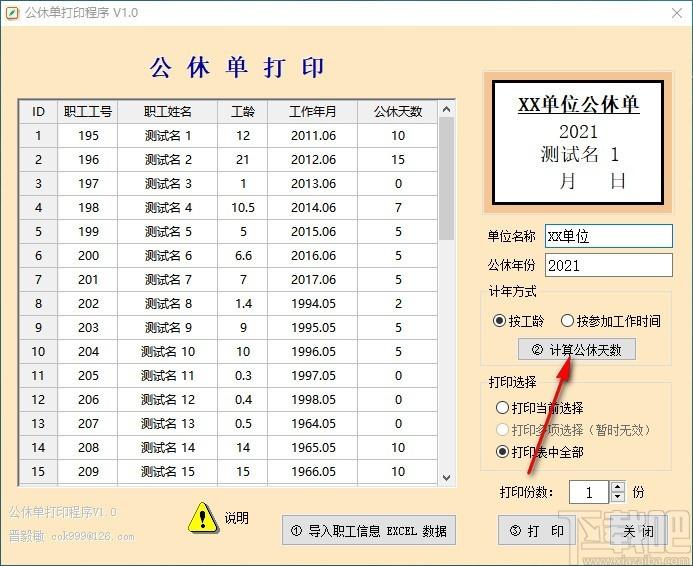Select the disabled 打印多项选择 radio option
This screenshot has width=693, height=566.
coord(574,429)
